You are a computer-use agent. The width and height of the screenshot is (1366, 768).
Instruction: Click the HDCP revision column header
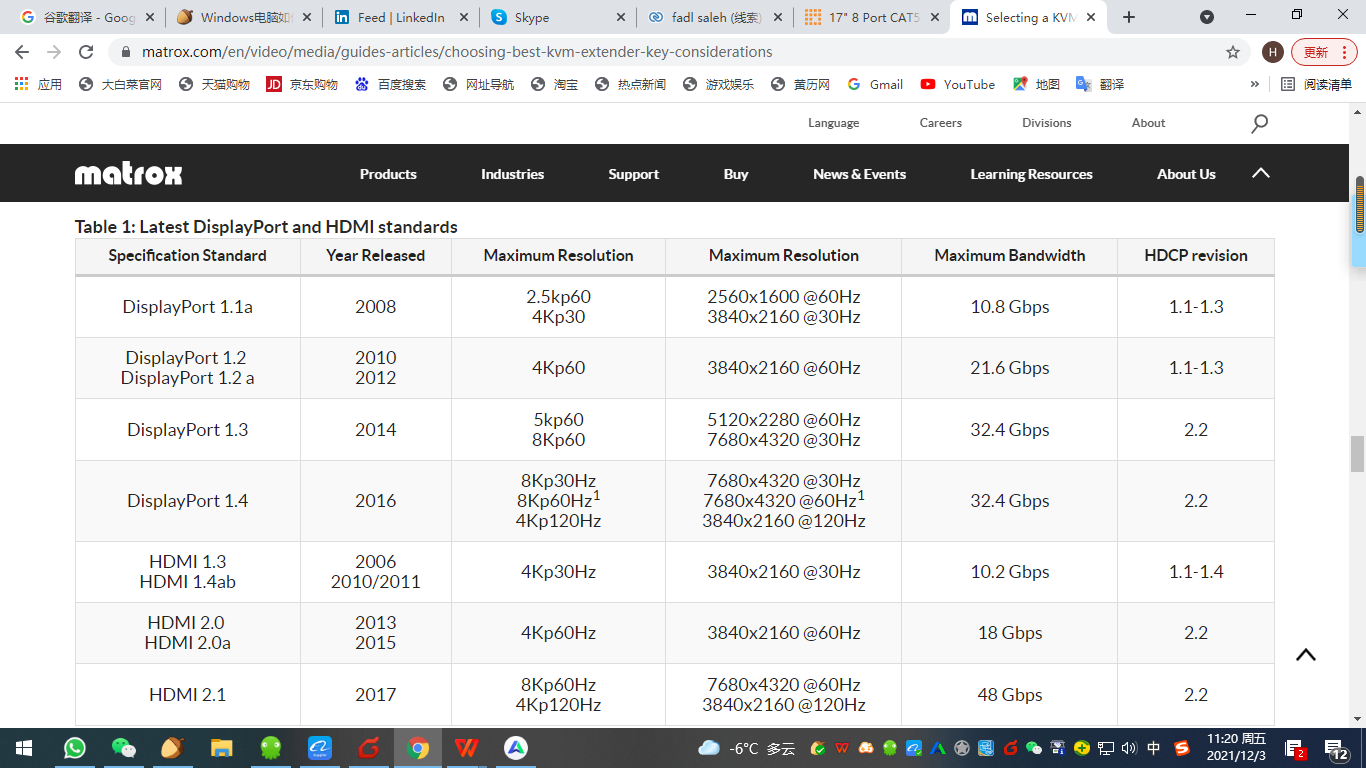1196,256
